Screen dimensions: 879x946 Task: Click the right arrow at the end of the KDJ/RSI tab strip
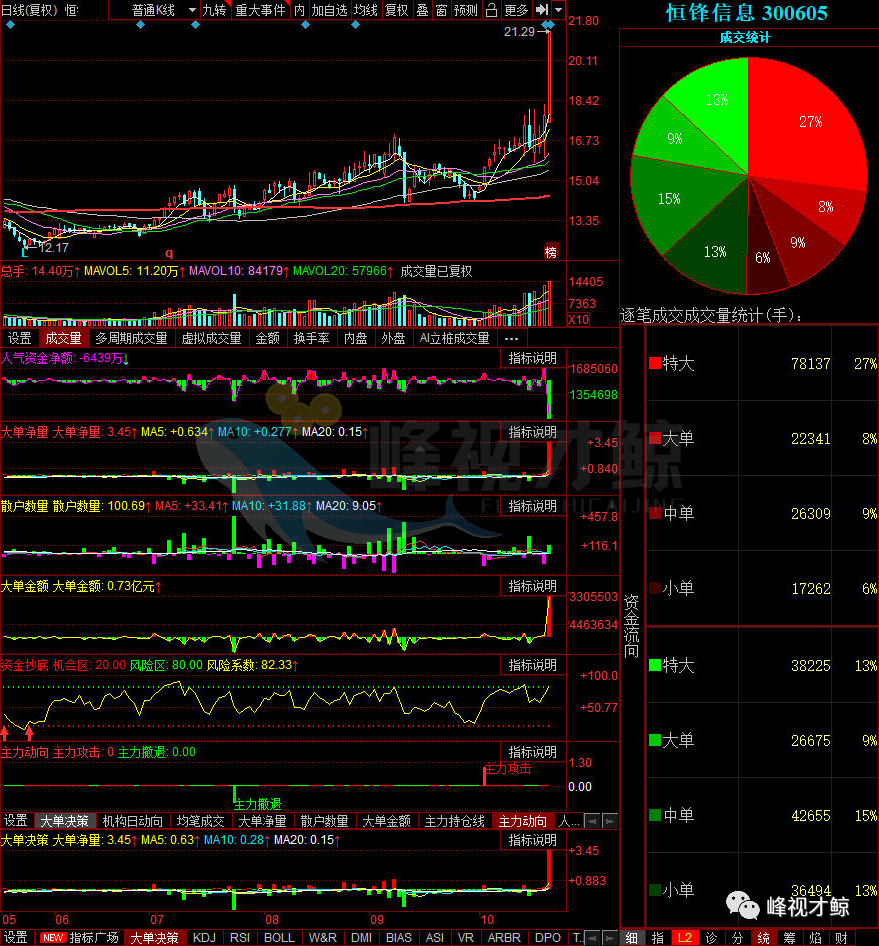(x=610, y=938)
